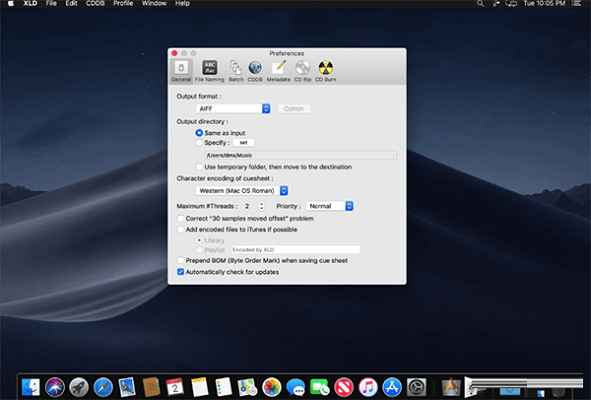Open the Help menu
The width and height of the screenshot is (591, 400).
coord(182,3)
